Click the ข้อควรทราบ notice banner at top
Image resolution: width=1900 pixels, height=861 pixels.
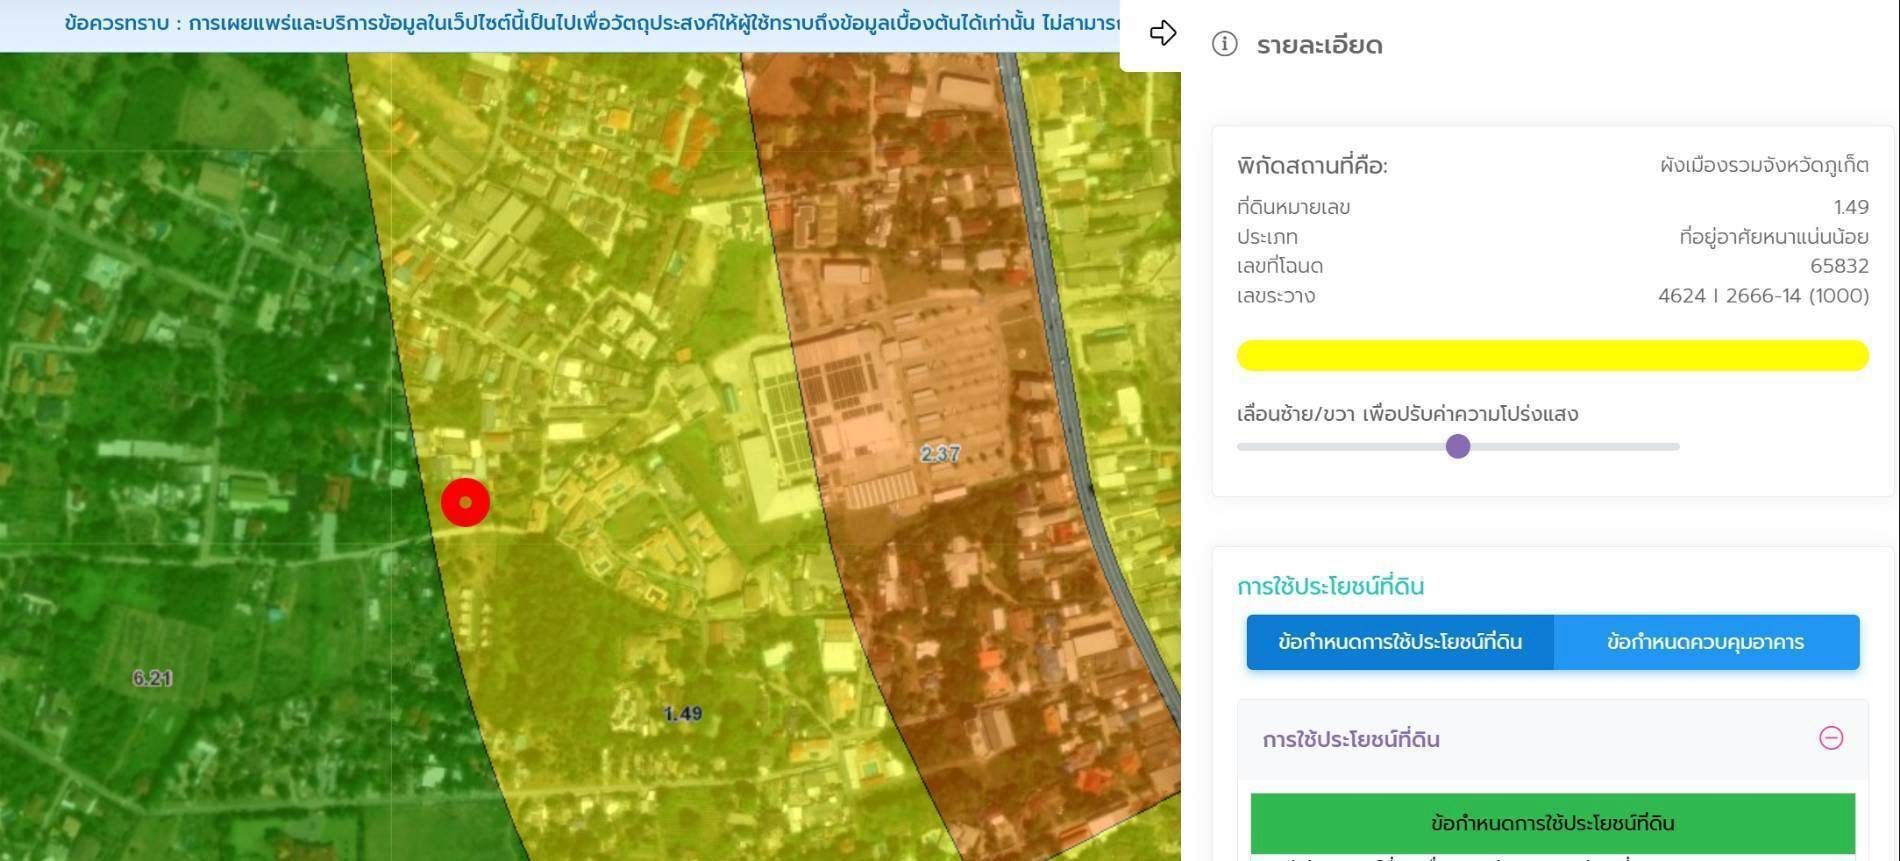pyautogui.click(x=590, y=23)
